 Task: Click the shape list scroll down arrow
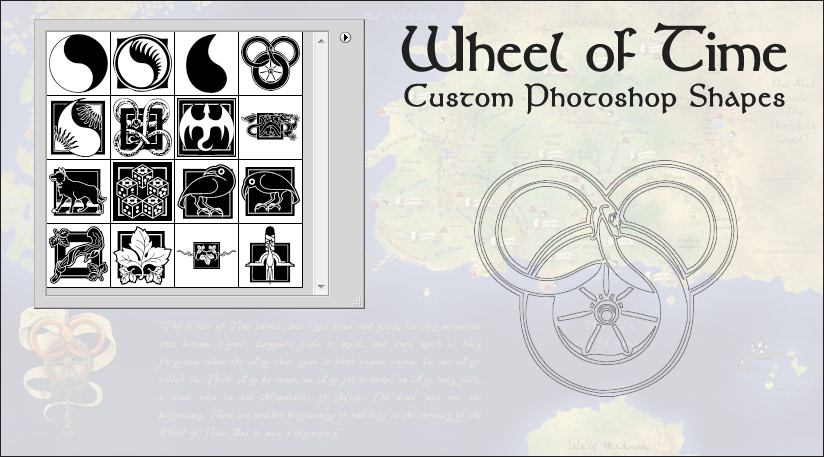pos(321,287)
